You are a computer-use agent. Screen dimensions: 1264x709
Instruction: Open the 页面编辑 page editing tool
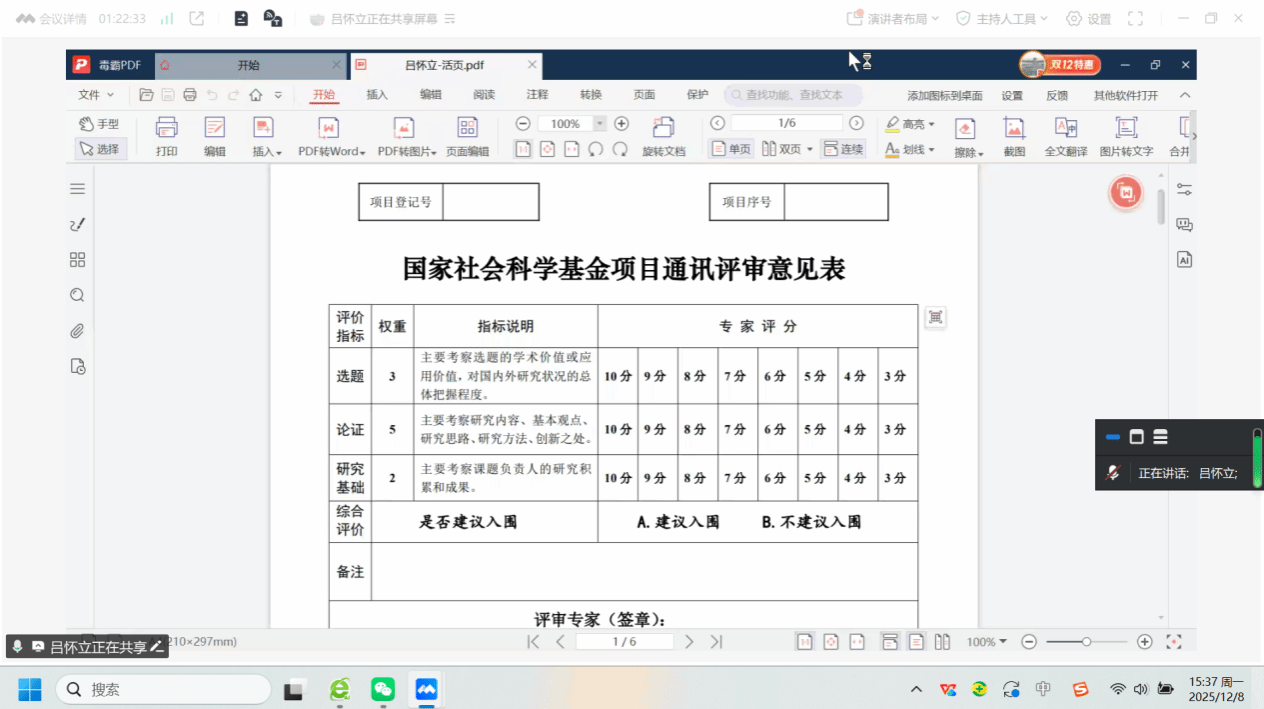(x=467, y=136)
